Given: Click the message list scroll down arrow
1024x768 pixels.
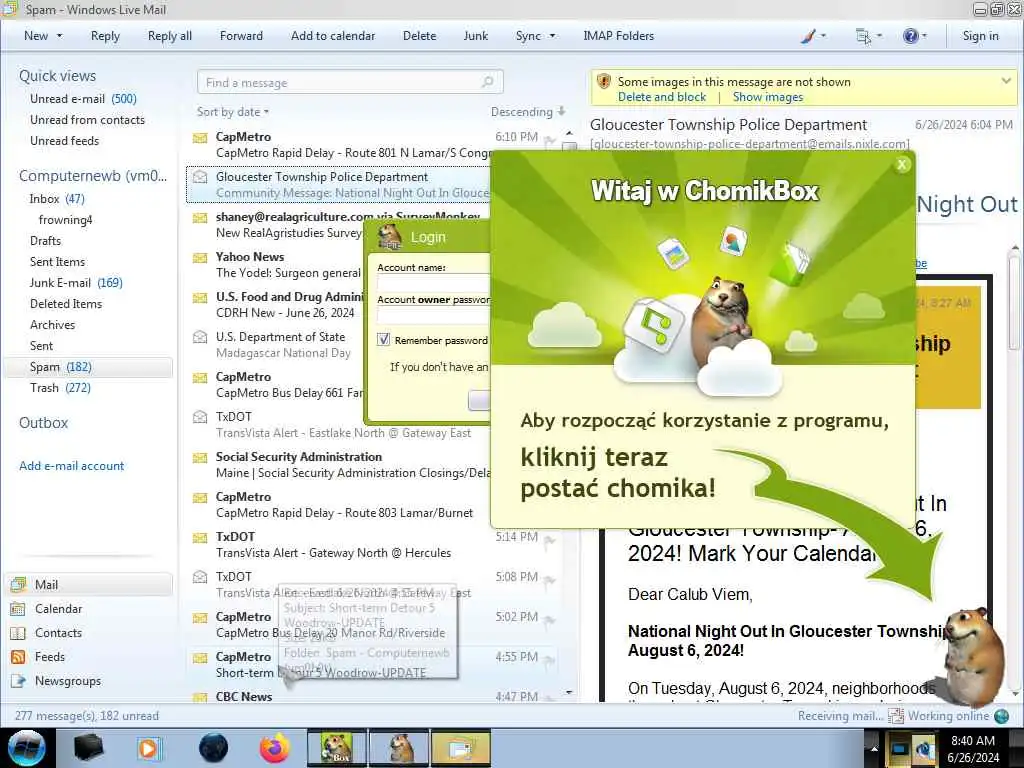Looking at the screenshot, I should [569, 692].
